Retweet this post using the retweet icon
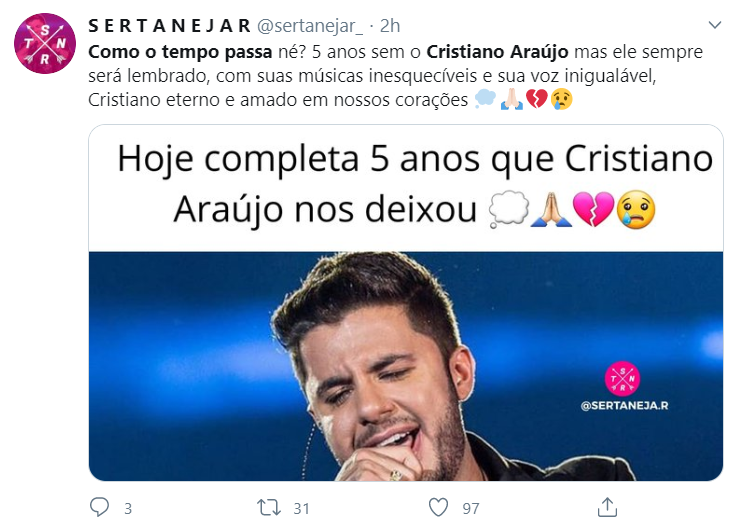This screenshot has width=743, height=531. point(269,507)
